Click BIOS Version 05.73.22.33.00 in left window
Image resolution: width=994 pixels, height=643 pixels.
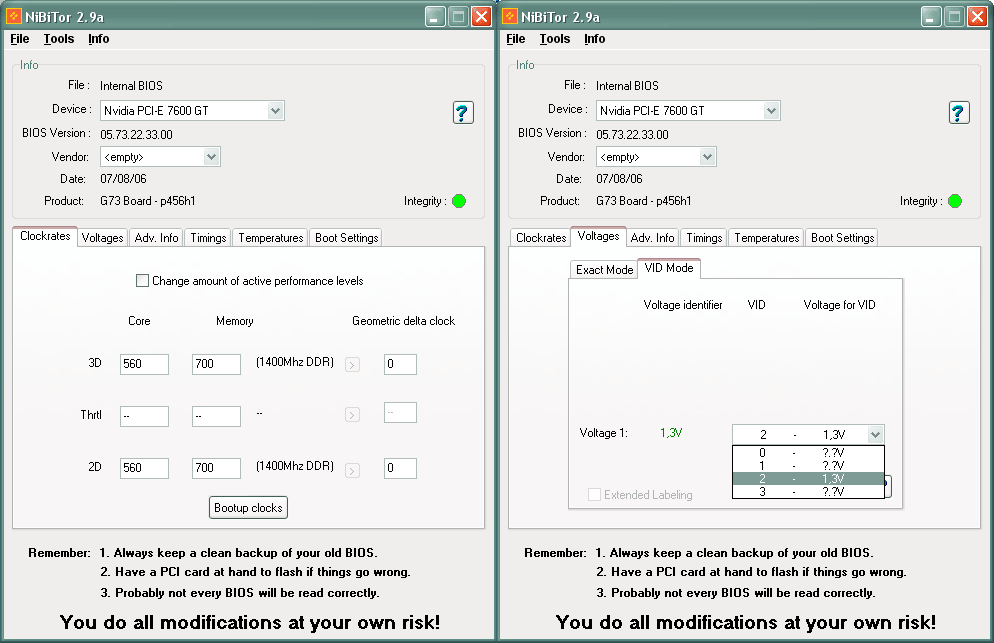tap(136, 134)
